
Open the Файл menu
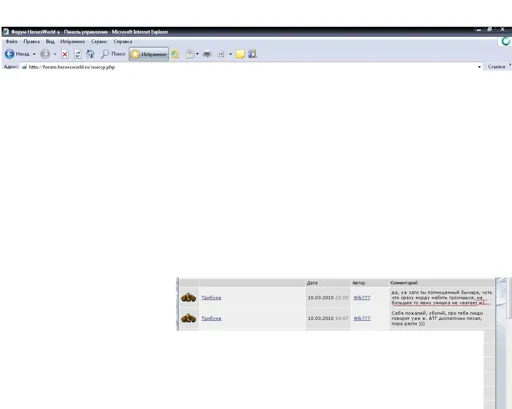tap(11, 42)
